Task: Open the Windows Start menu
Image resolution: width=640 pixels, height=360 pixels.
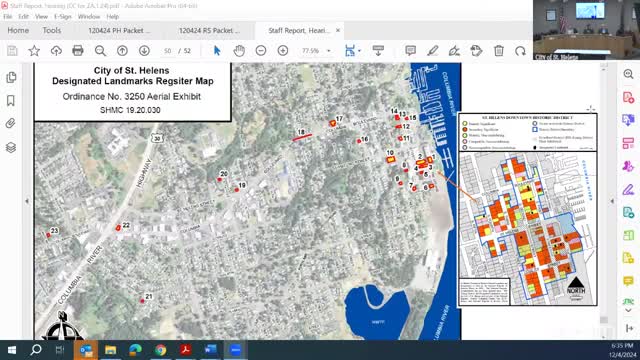Action: [x=12, y=350]
